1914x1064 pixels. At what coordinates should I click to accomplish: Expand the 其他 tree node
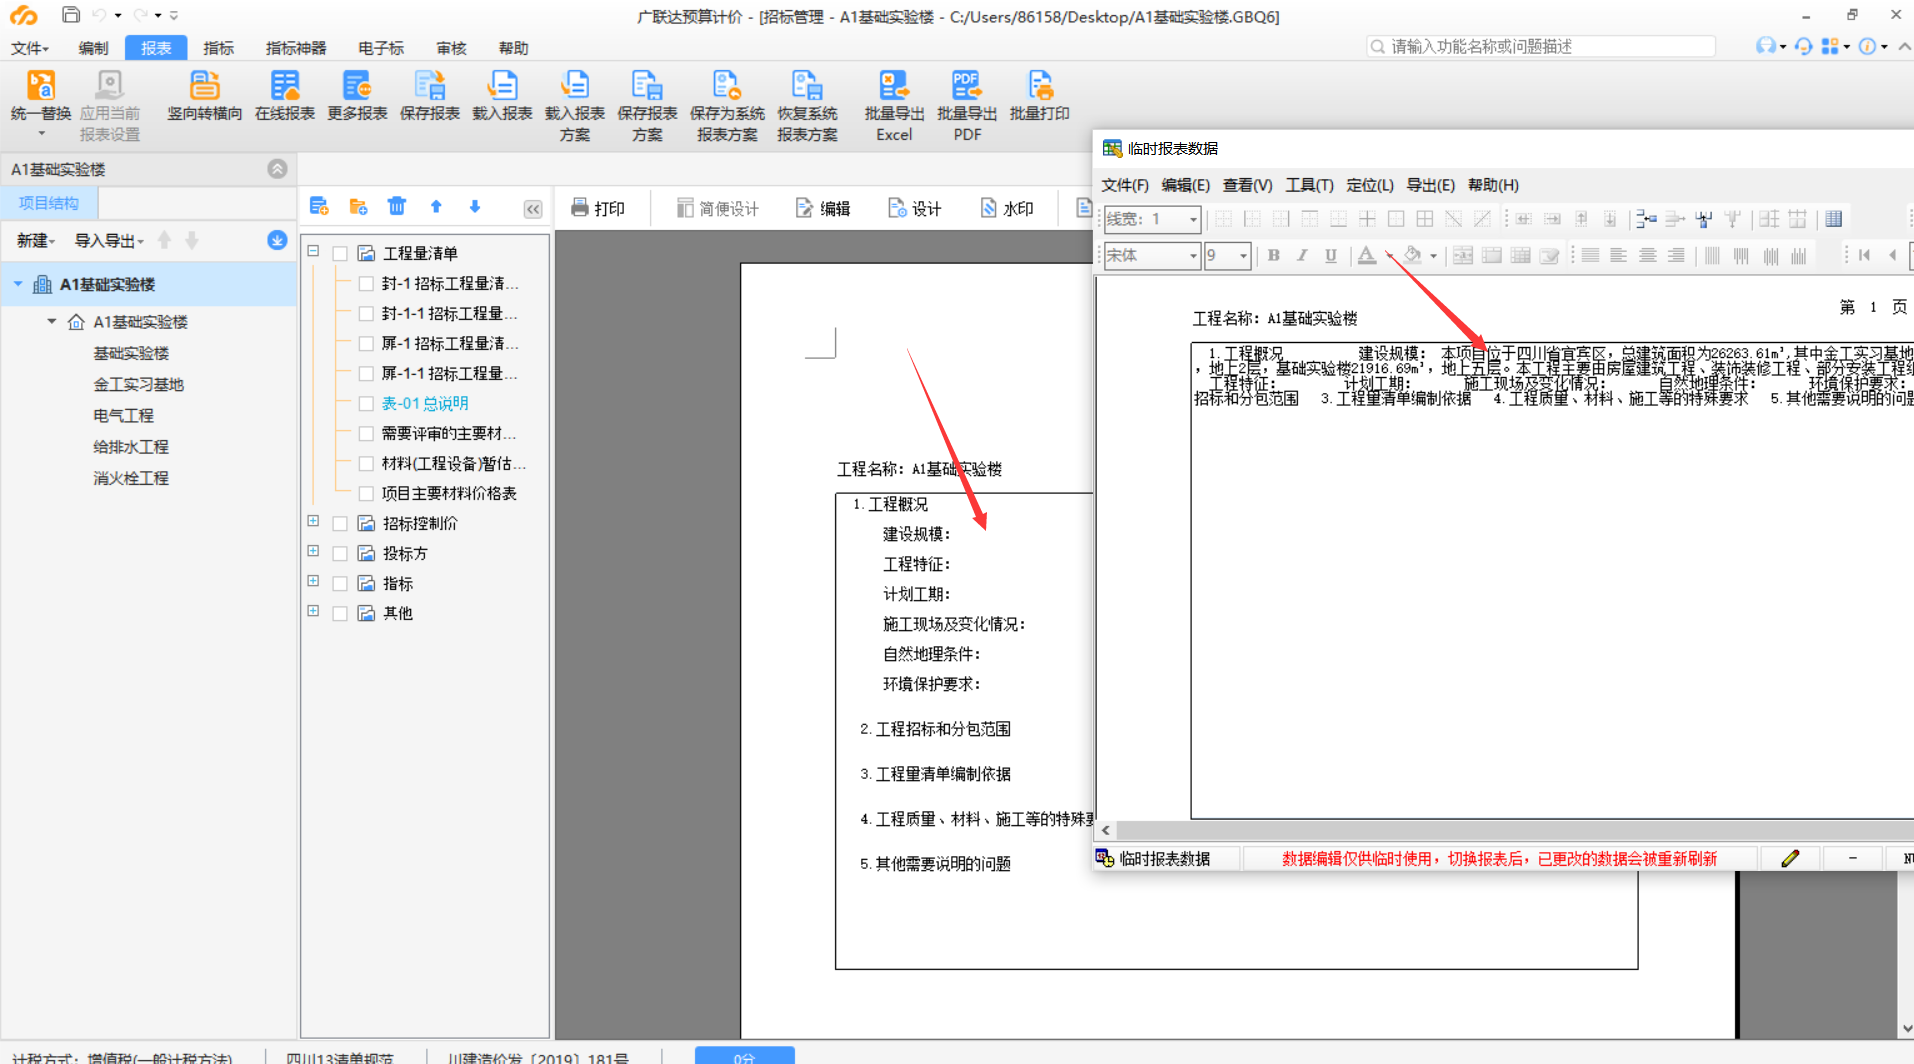[x=313, y=611]
